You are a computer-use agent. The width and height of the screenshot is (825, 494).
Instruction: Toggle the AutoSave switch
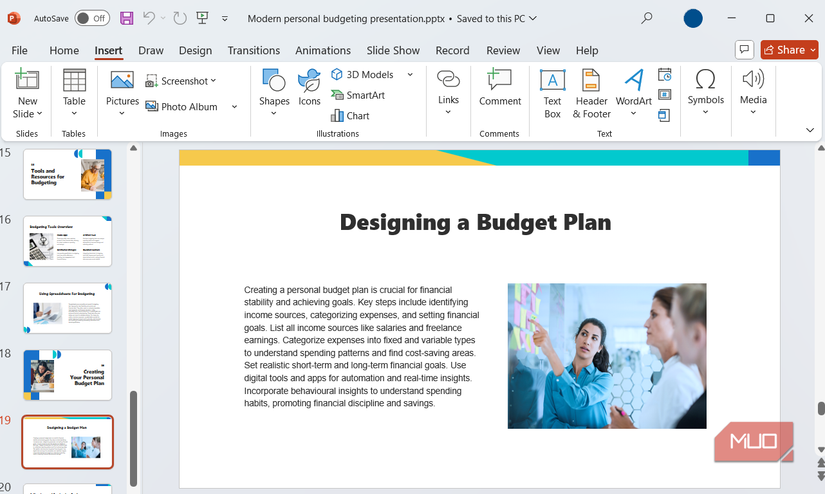[92, 18]
